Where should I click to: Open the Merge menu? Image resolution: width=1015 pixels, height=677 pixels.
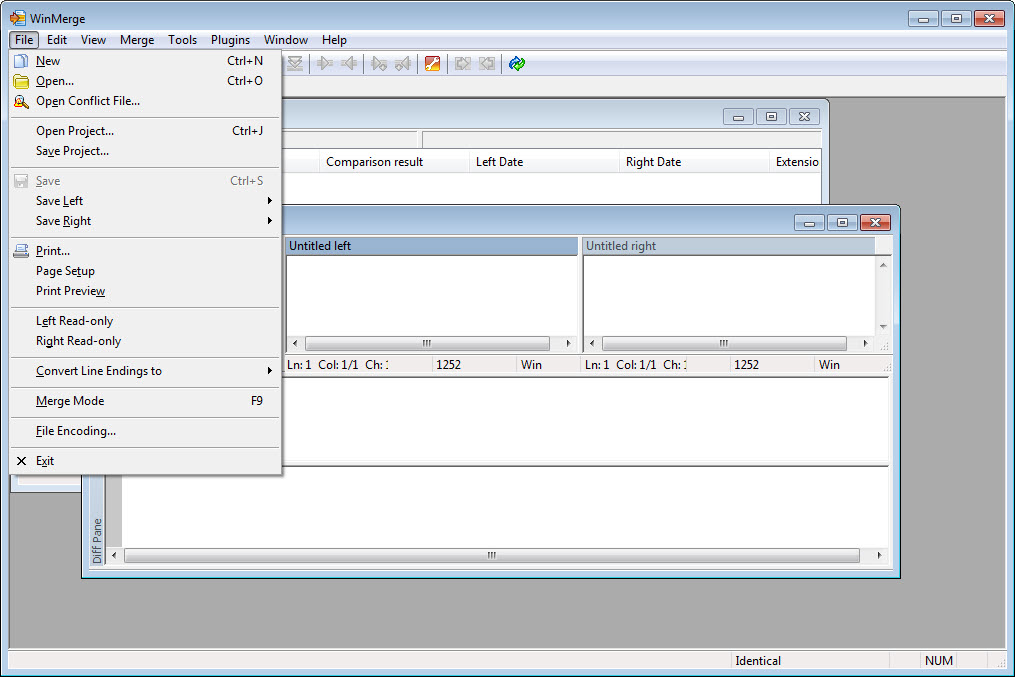(x=137, y=39)
